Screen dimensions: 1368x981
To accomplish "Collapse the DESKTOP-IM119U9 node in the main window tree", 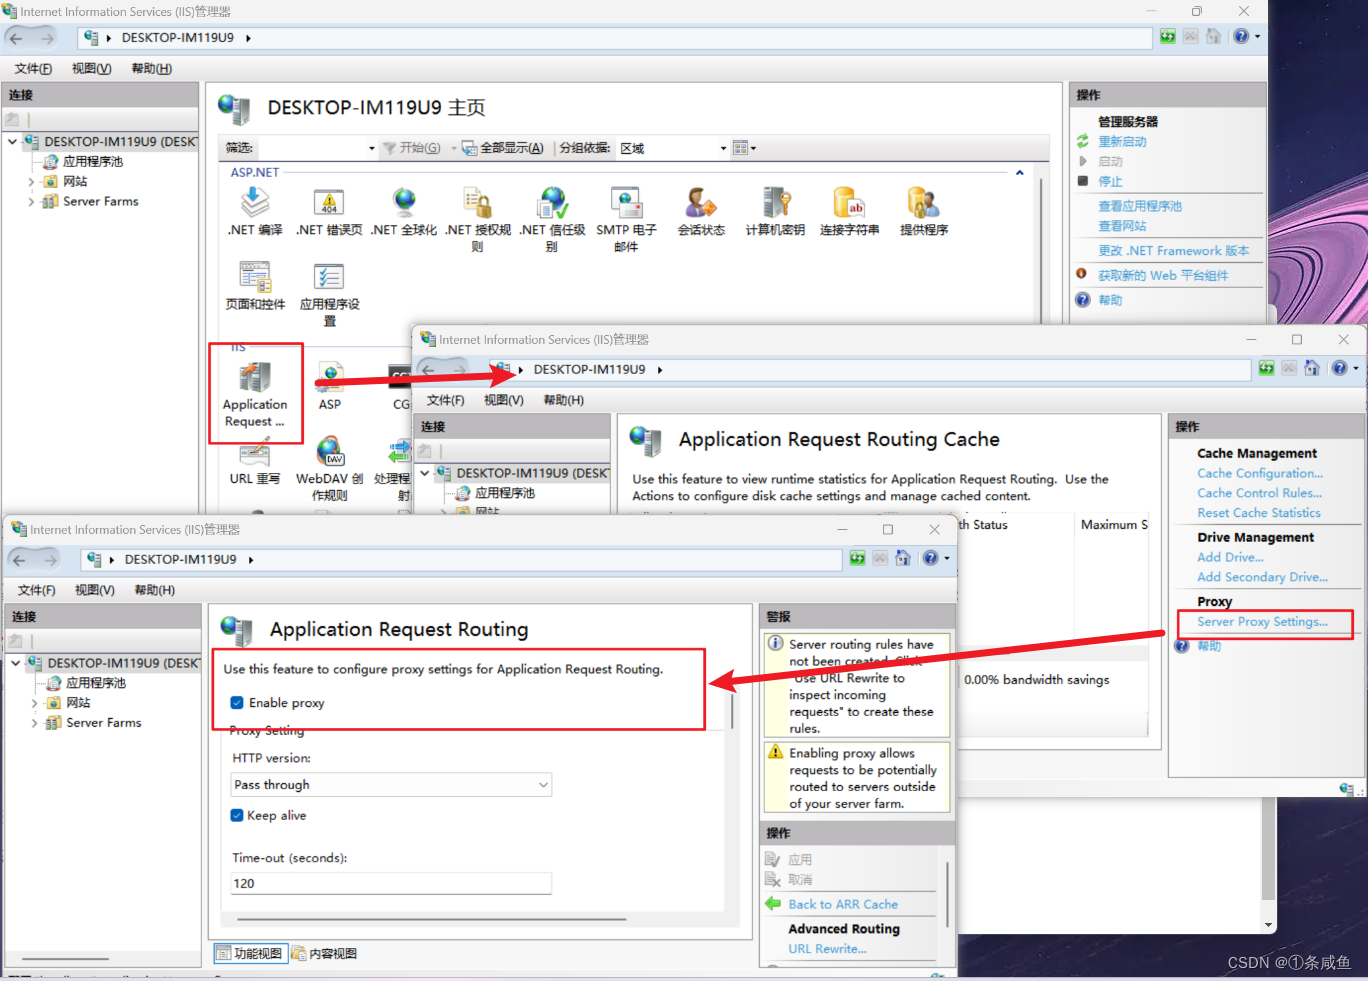I will 12,142.
